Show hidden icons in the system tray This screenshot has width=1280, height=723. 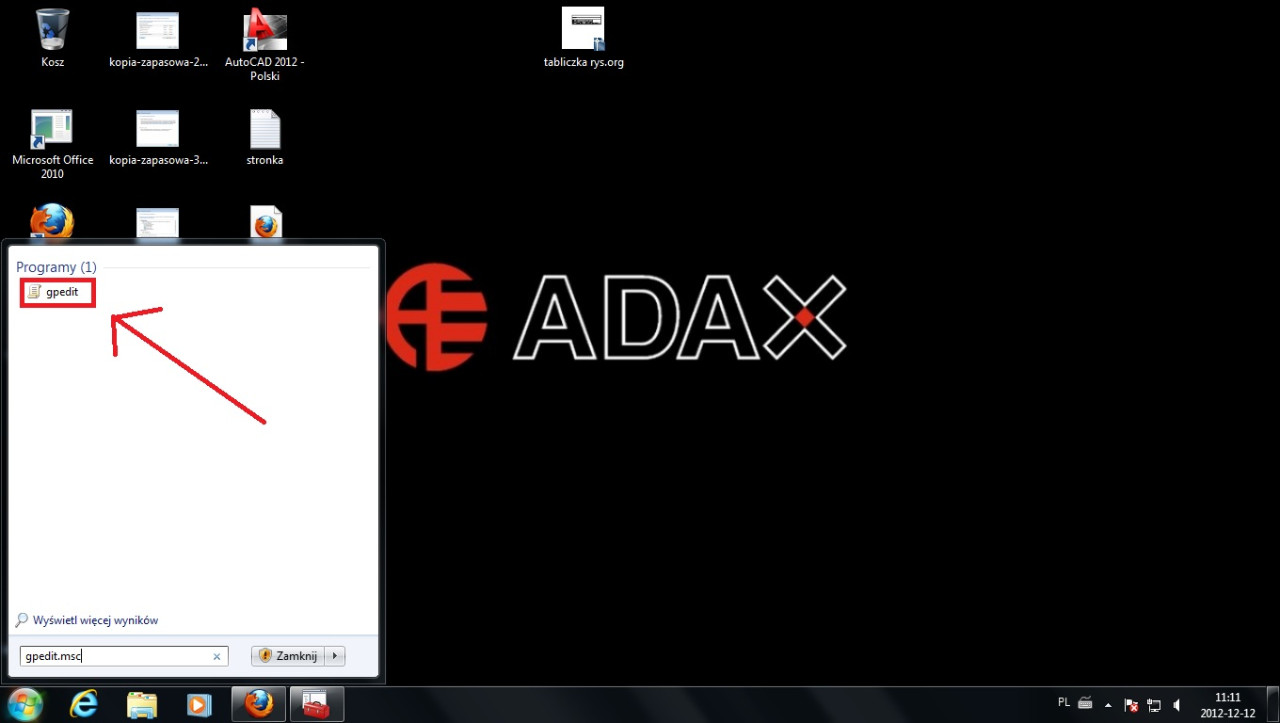[1108, 704]
